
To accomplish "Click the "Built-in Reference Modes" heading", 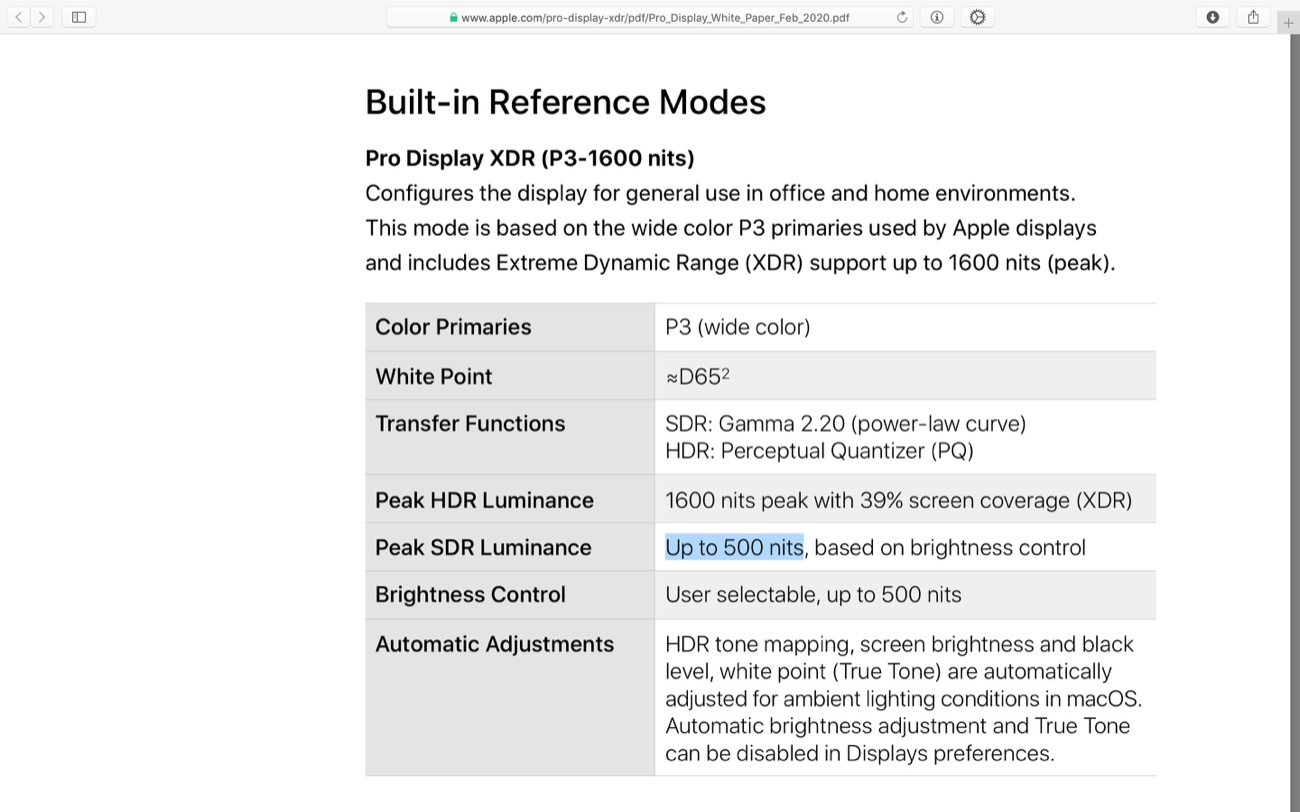I will (x=565, y=102).
